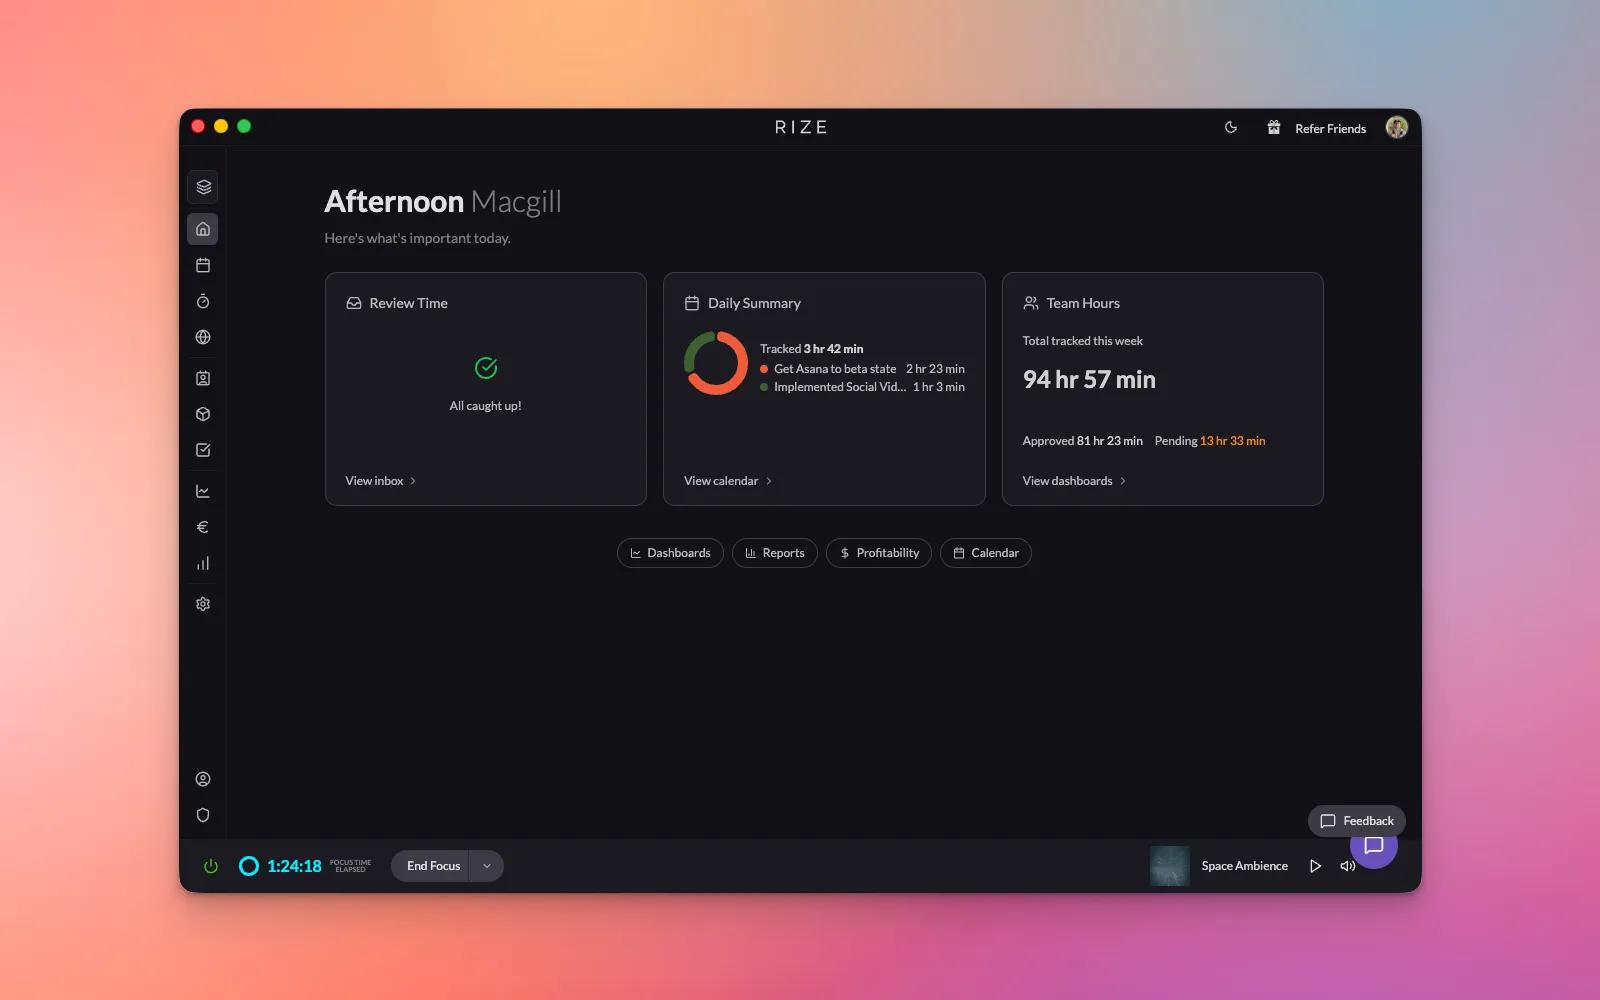This screenshot has height=1000, width=1600.
Task: Open the Profitability shortcut tab
Action: [x=879, y=553]
